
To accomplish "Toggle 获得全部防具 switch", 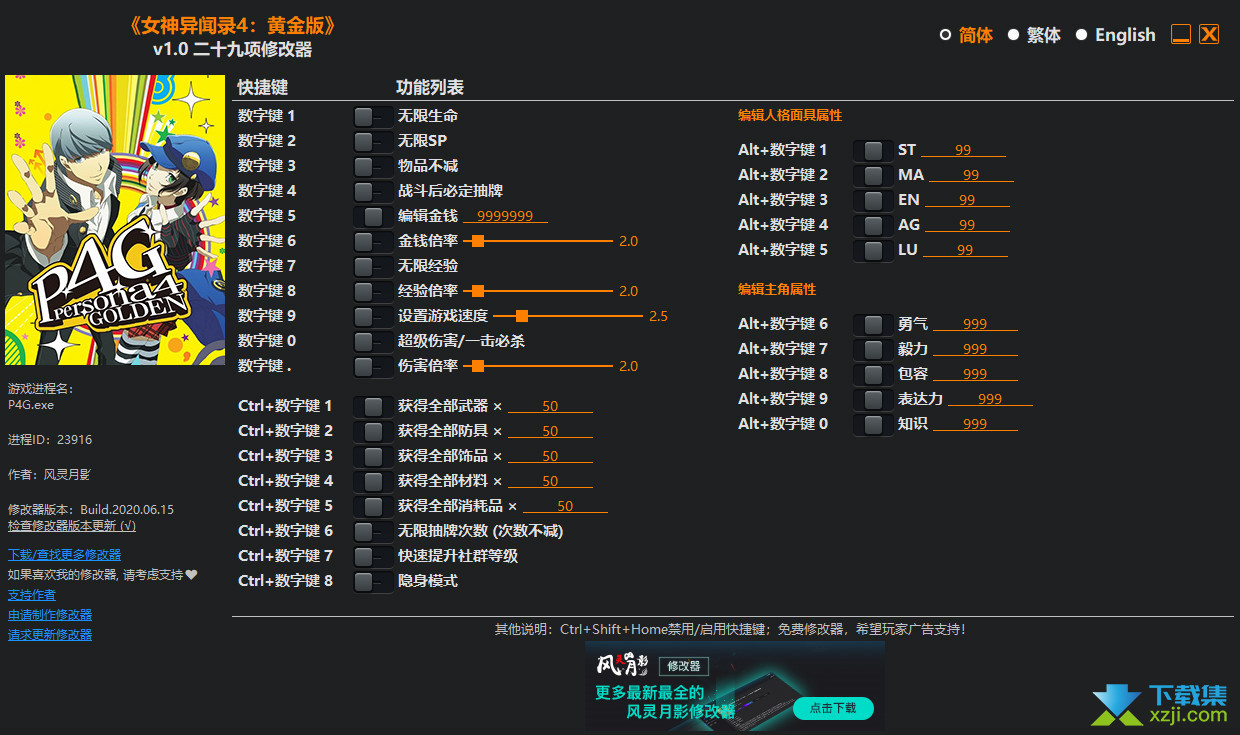I will tap(373, 431).
